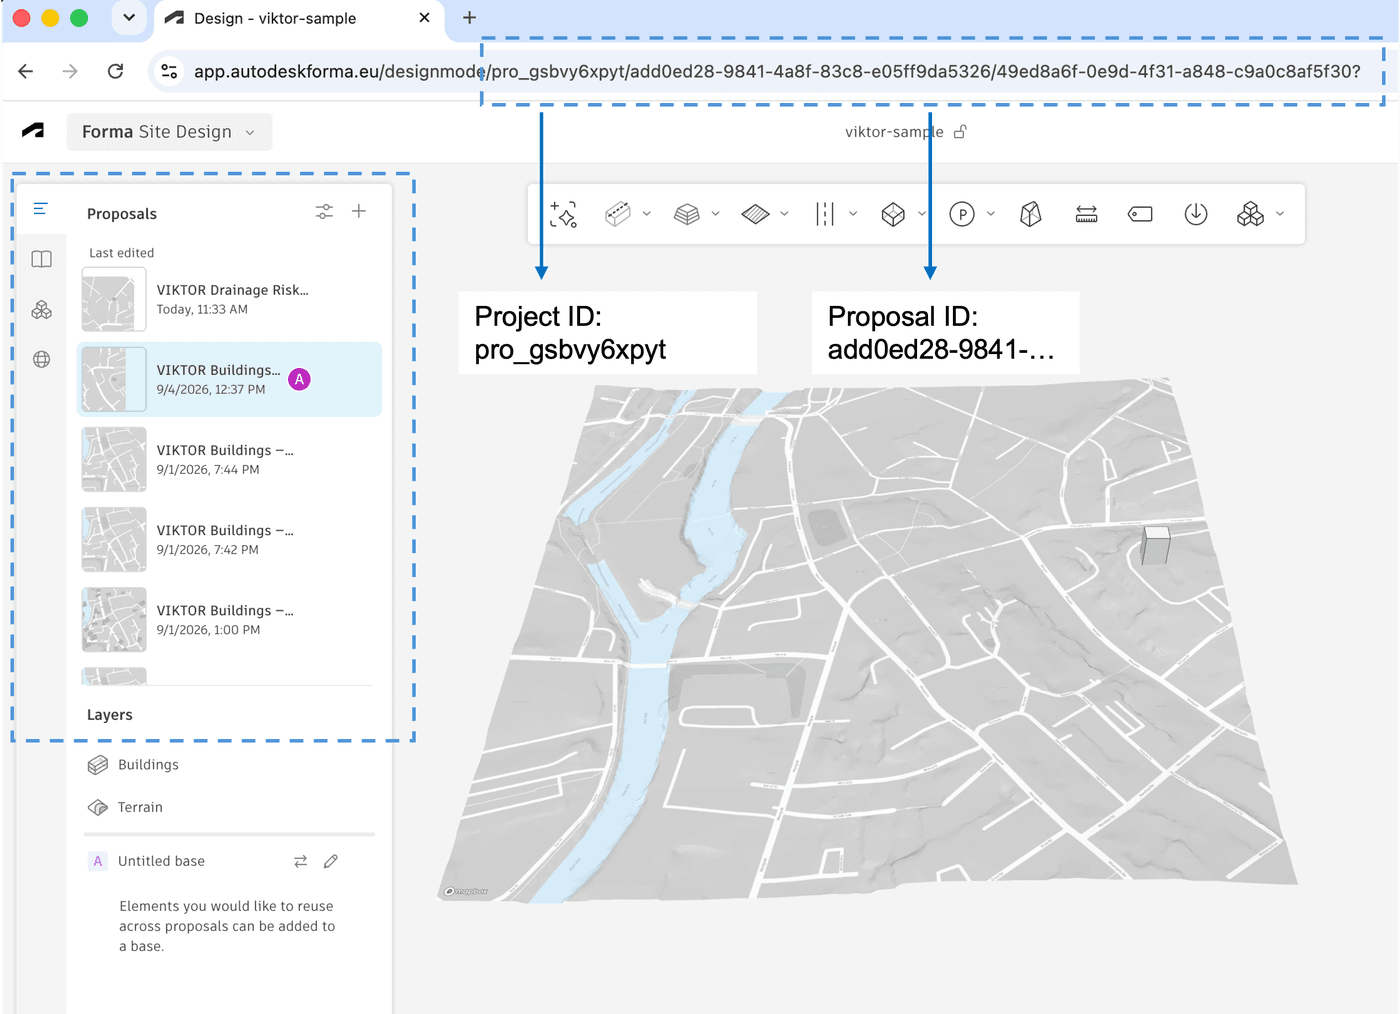Open VIKTOR Buildings proposal edited 1:00 PM
Image resolution: width=1400 pixels, height=1014 pixels.
pyautogui.click(x=229, y=619)
